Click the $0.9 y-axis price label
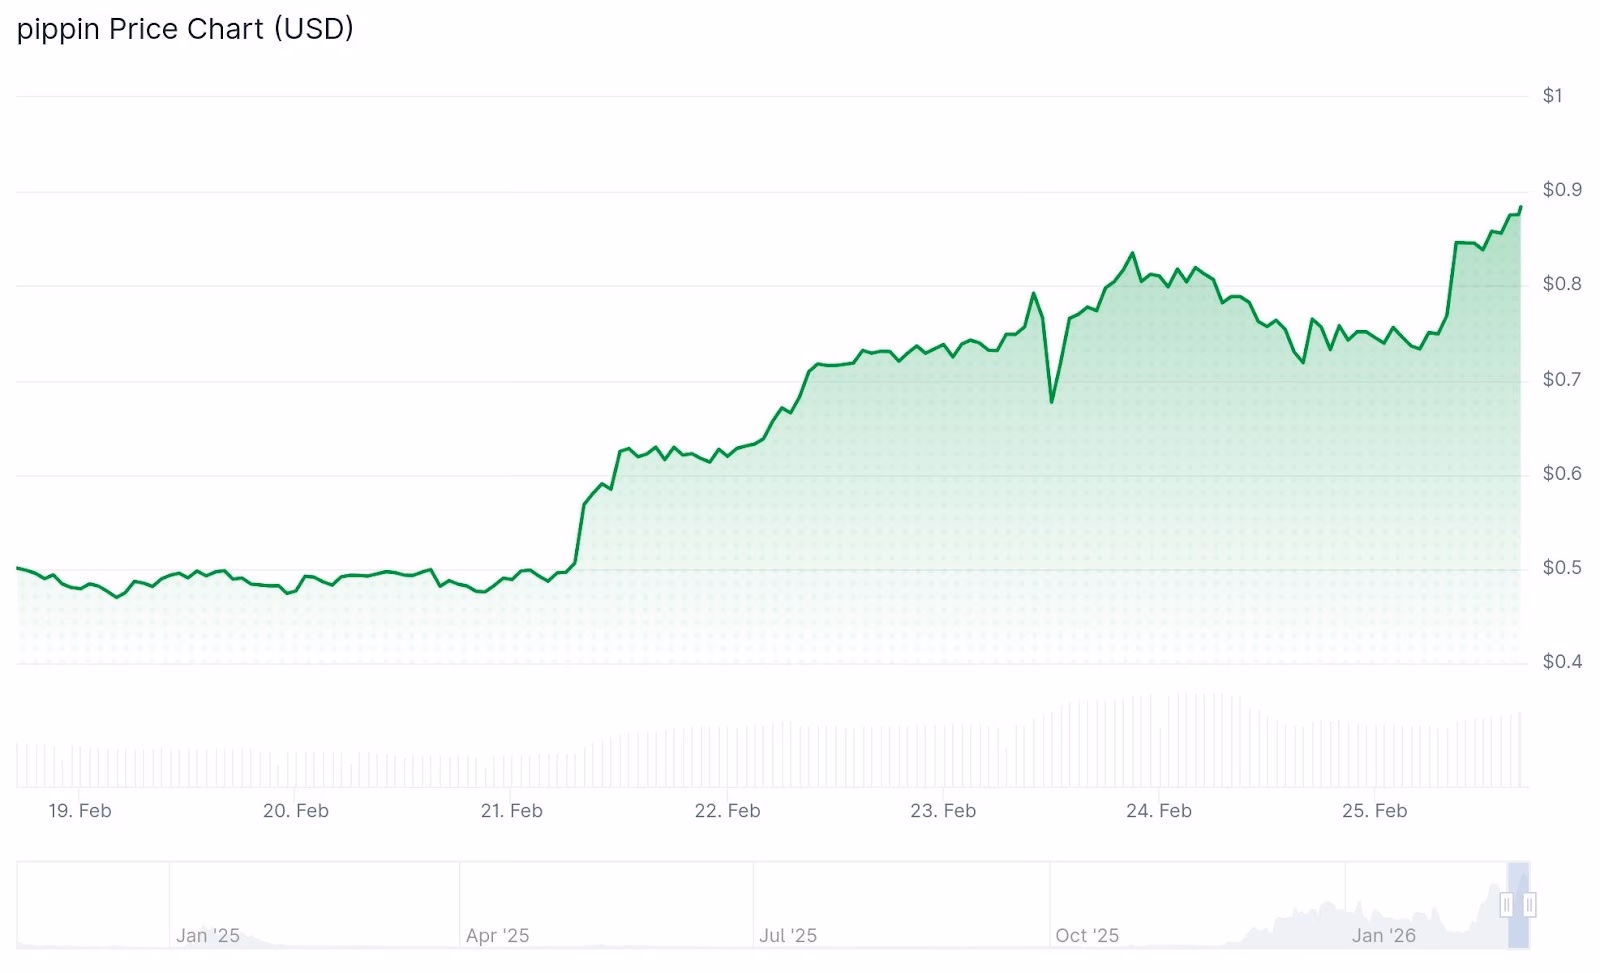 tap(1562, 190)
